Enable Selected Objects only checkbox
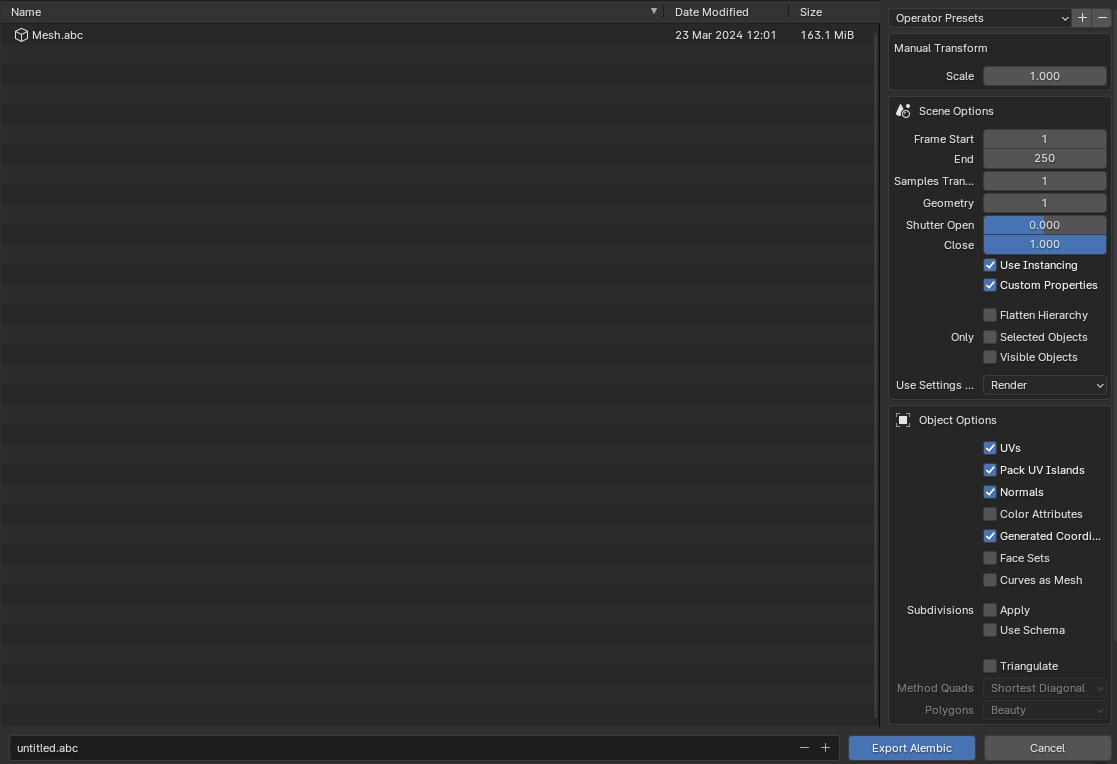 pos(990,337)
